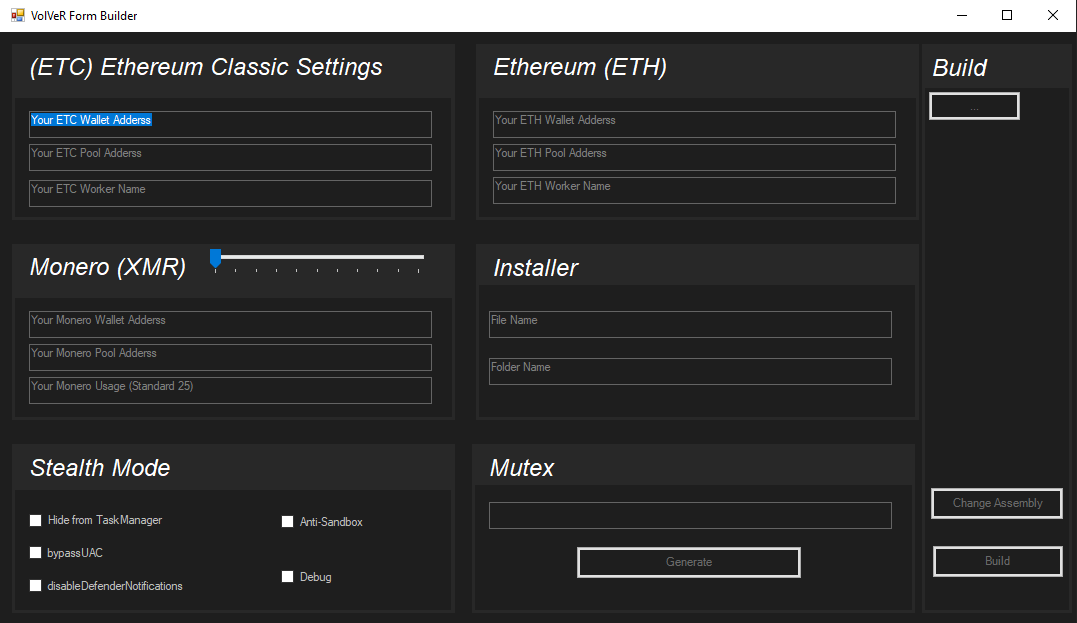Open the browse "..." button under Build
The height and width of the screenshot is (623, 1077).
[x=974, y=106]
